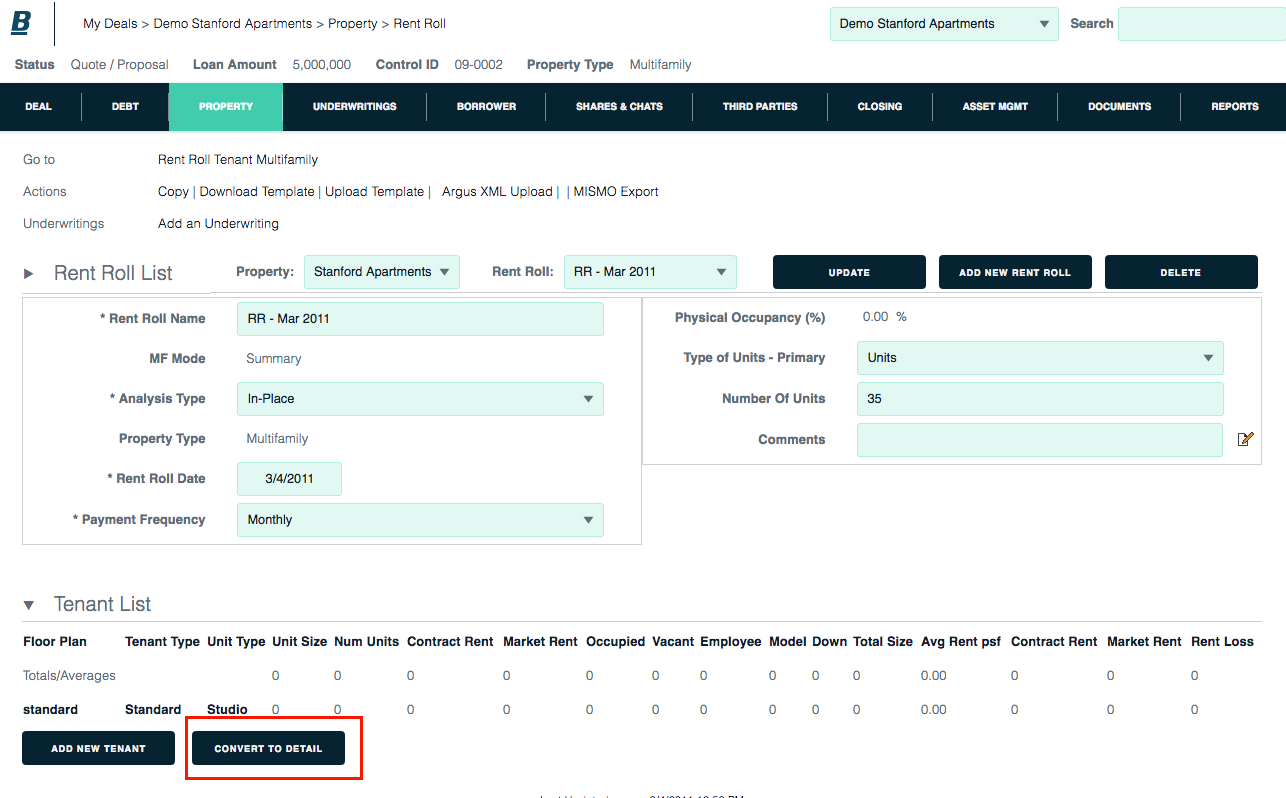1286x798 pixels.
Task: Follow the Property breadcrumb link
Action: point(353,23)
